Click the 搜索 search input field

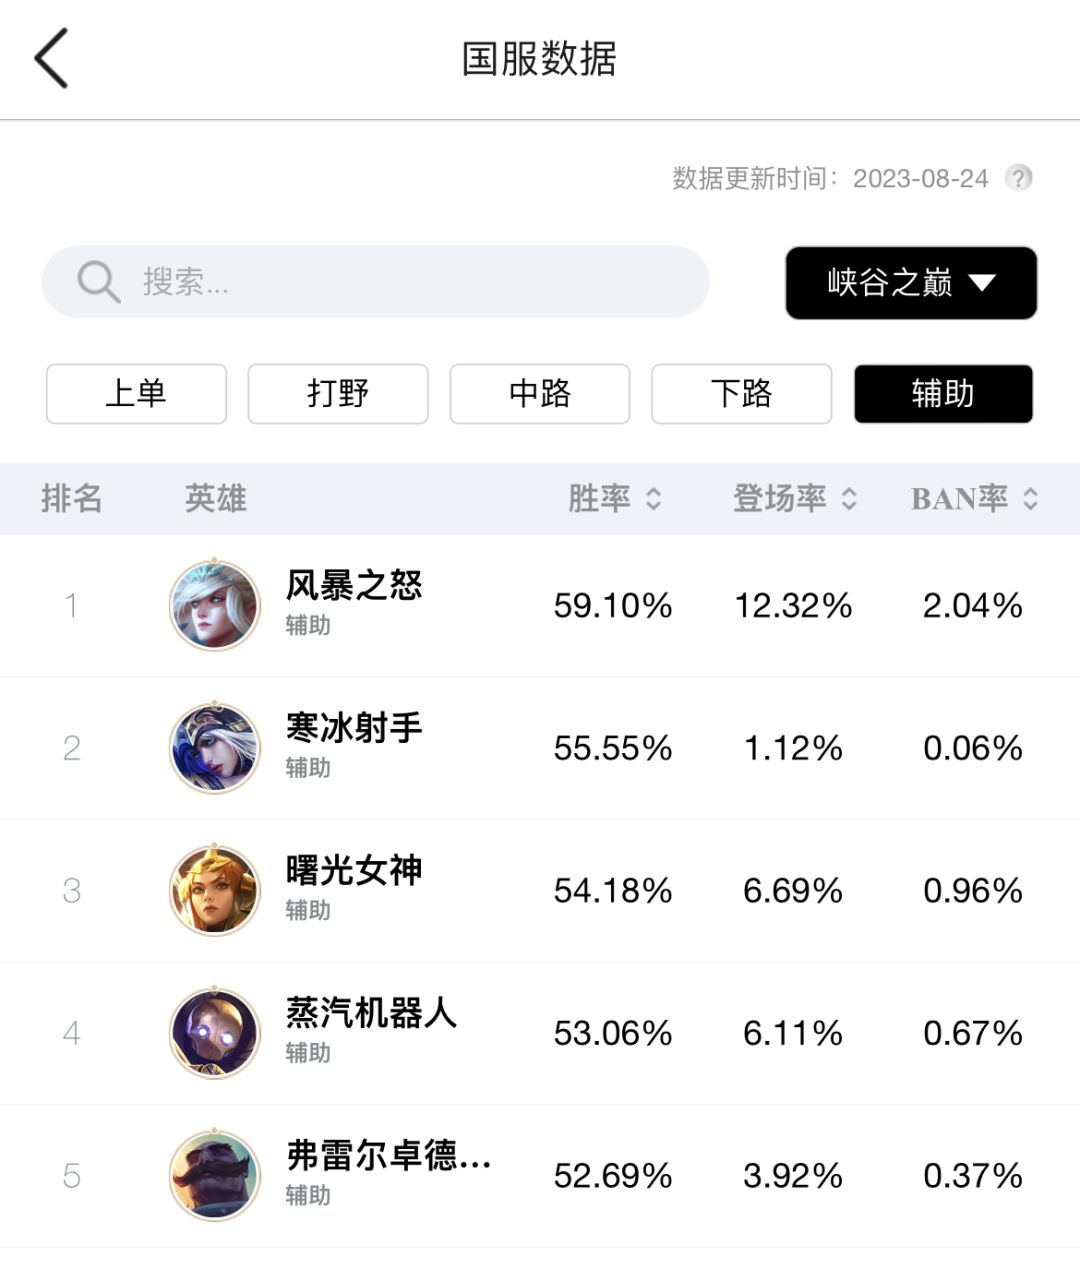(x=400, y=282)
